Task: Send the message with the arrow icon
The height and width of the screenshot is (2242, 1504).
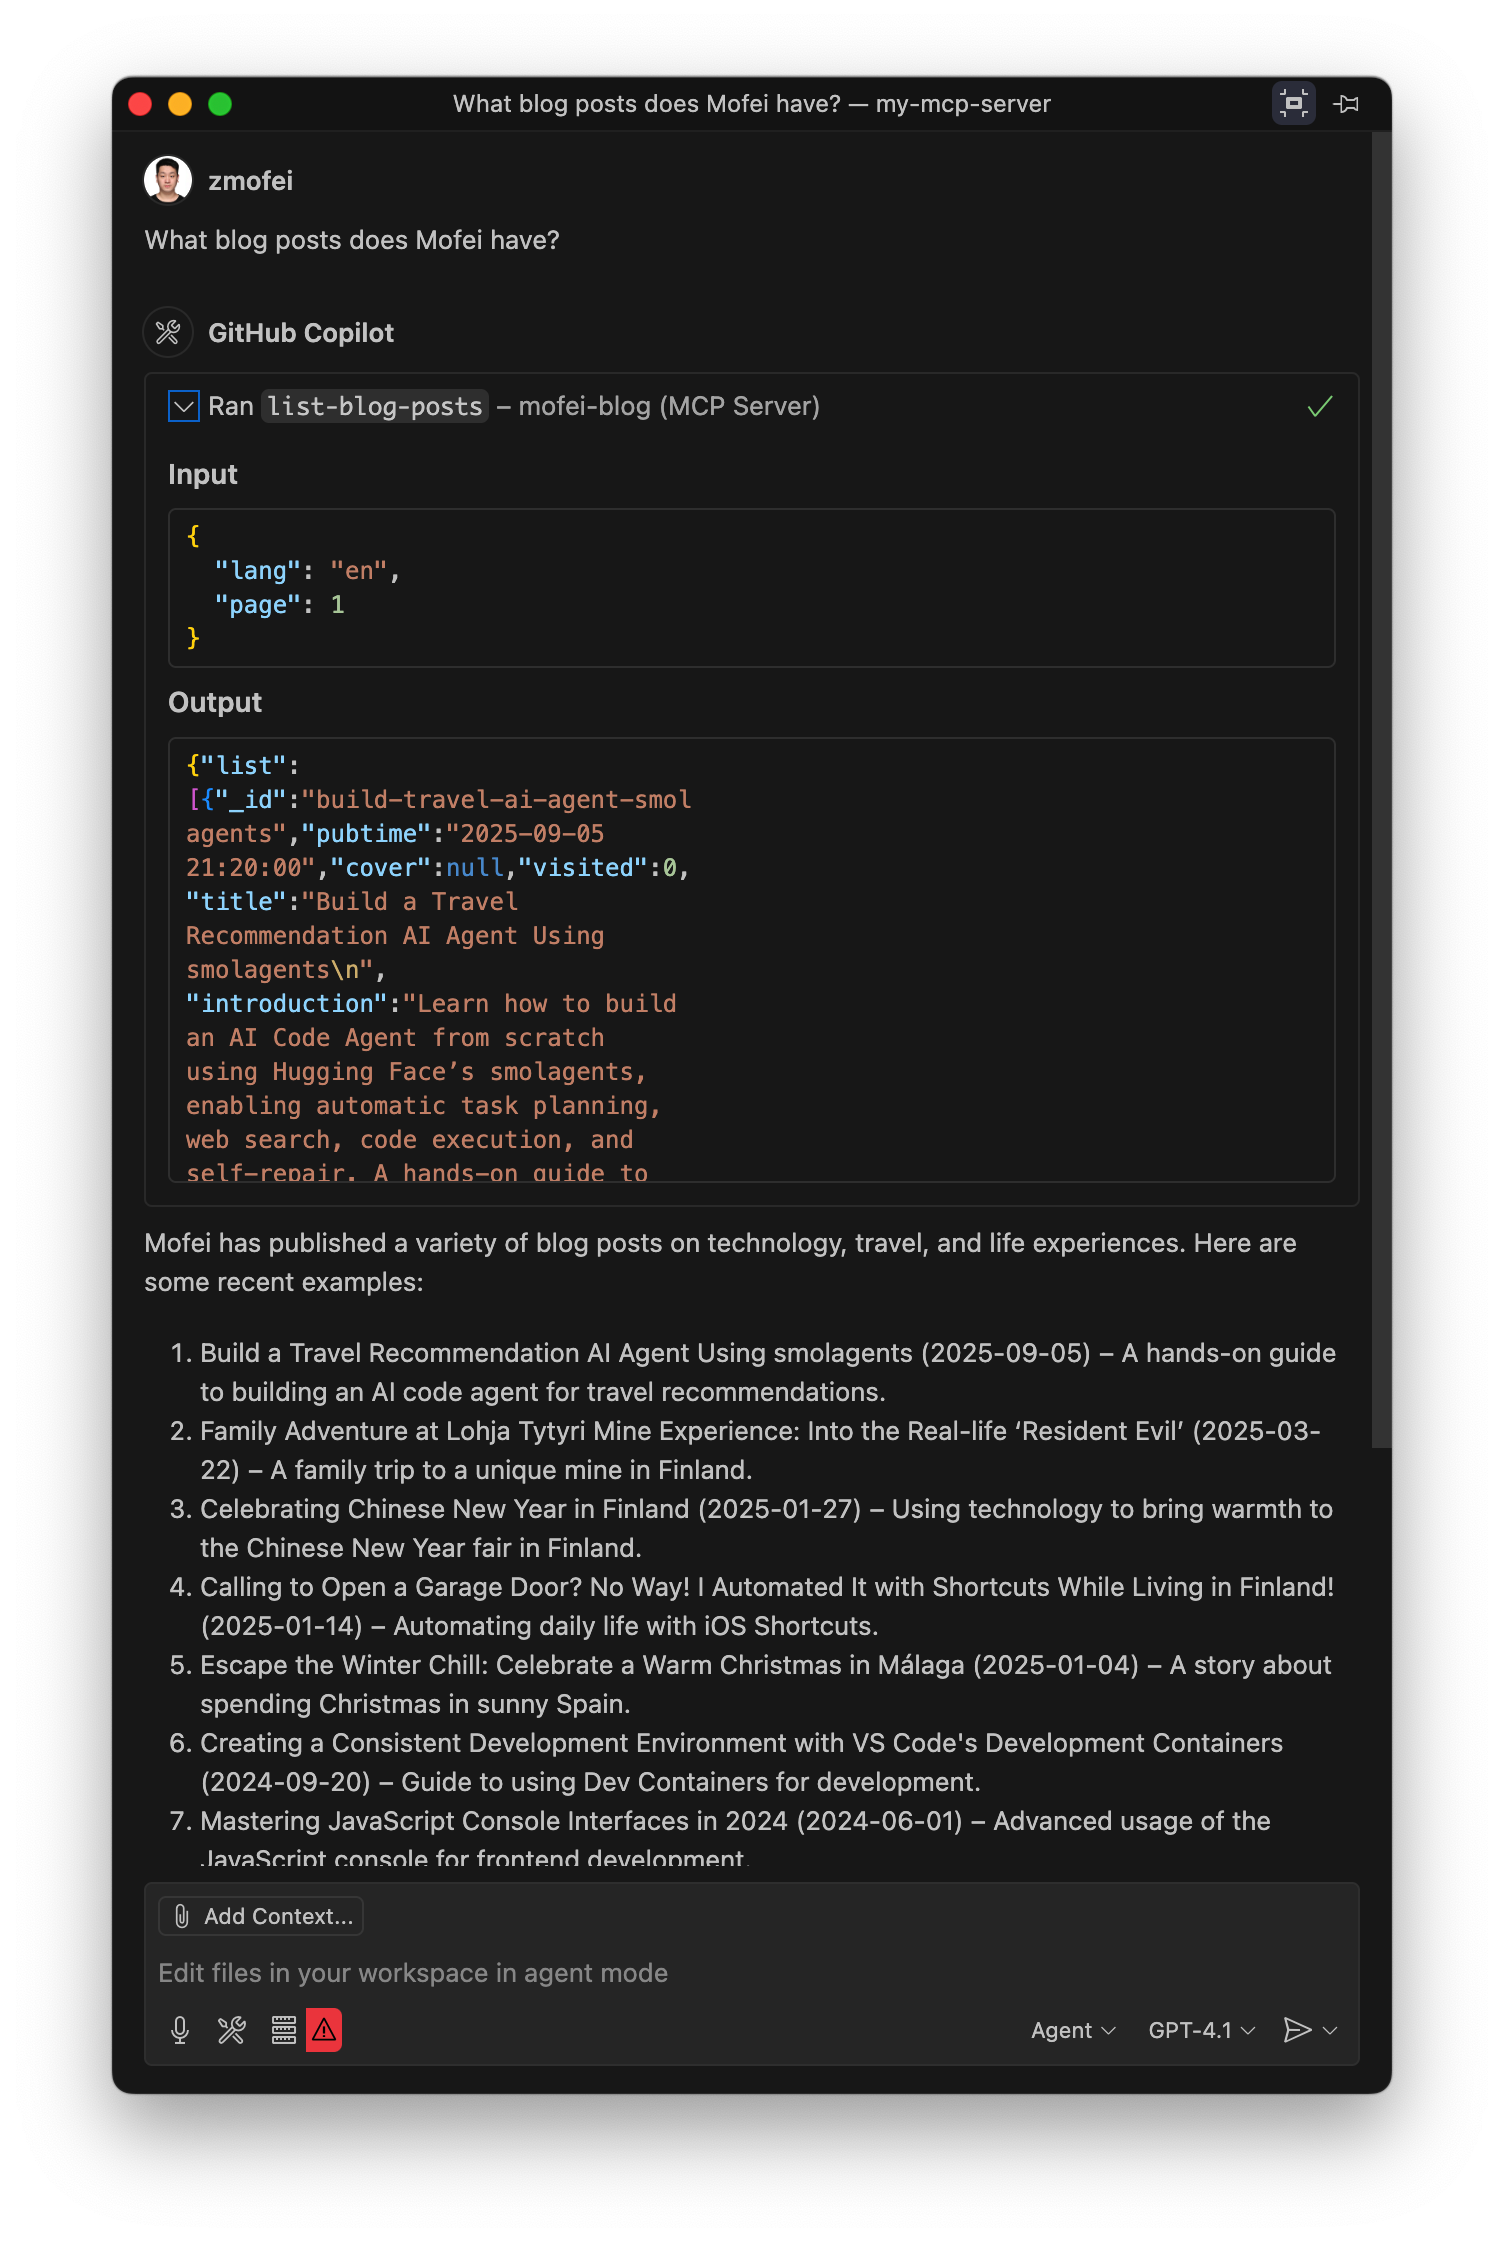Action: [1297, 2030]
